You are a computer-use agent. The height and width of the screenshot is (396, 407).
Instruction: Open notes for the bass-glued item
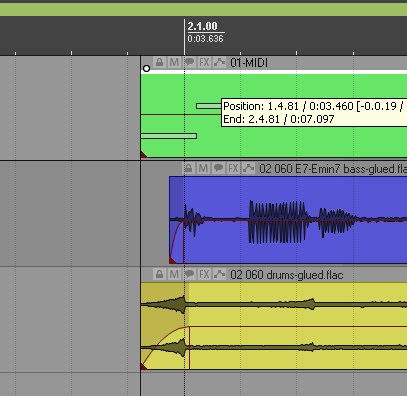218,168
